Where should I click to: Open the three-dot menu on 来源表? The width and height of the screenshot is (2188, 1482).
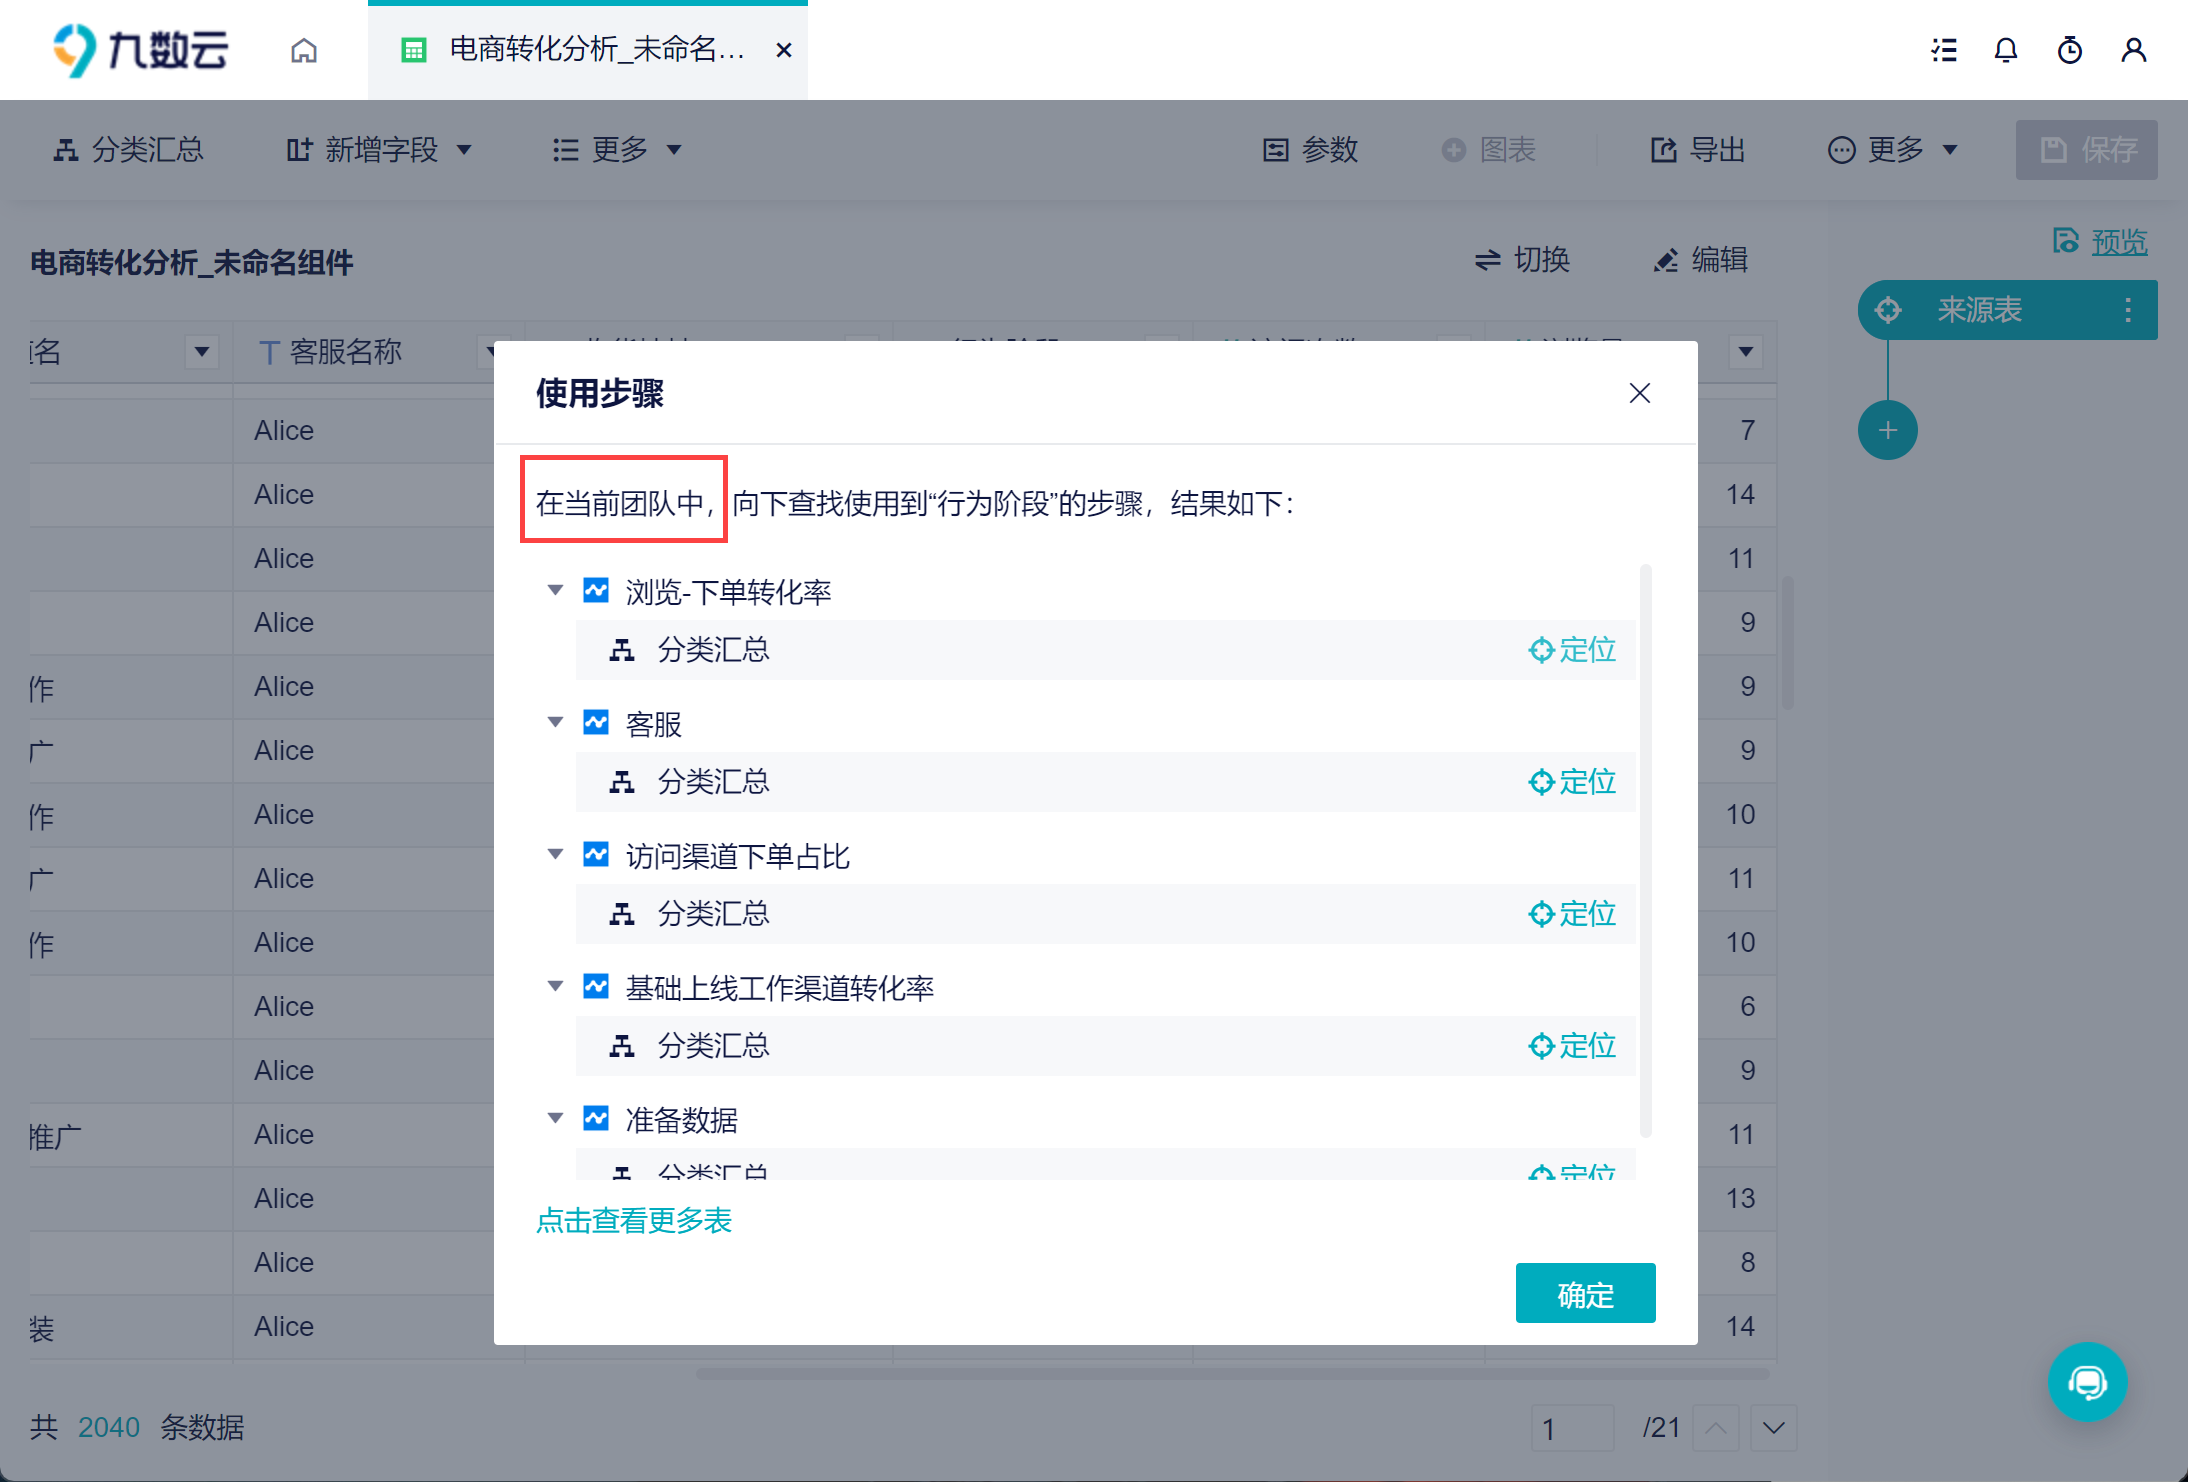click(2128, 310)
